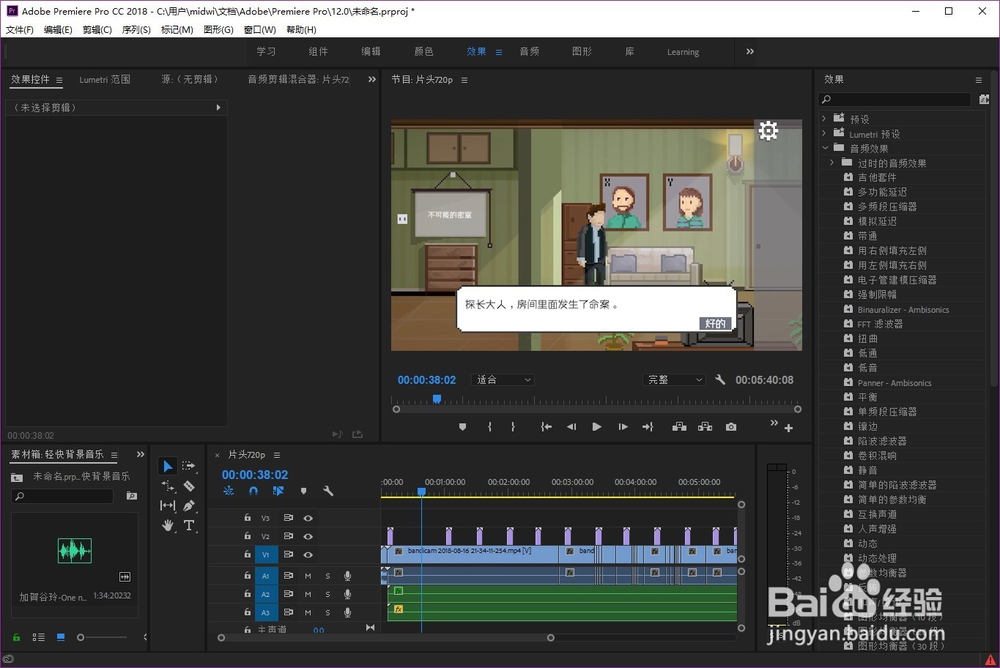Screen dimensions: 1000x668
Task: Switch media bin to list view
Action: pos(38,637)
